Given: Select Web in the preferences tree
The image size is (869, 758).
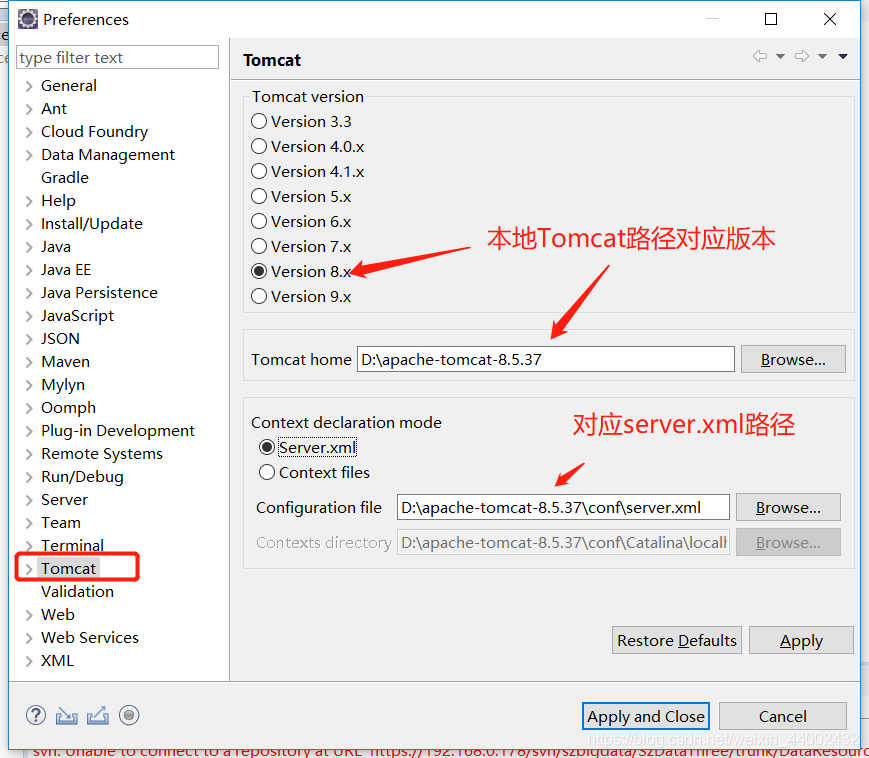Looking at the screenshot, I should tap(58, 614).
